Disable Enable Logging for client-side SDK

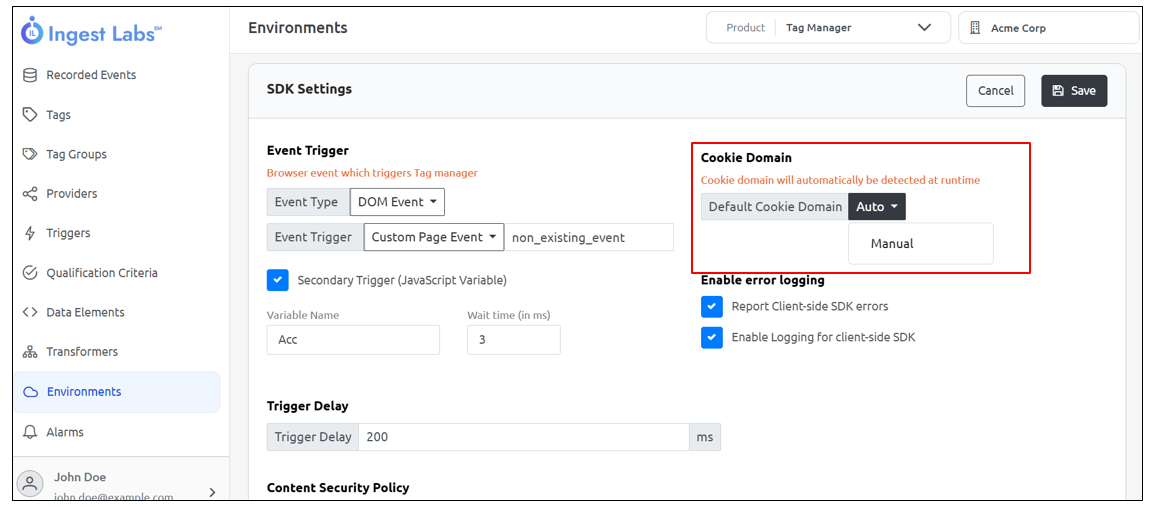[x=711, y=337]
